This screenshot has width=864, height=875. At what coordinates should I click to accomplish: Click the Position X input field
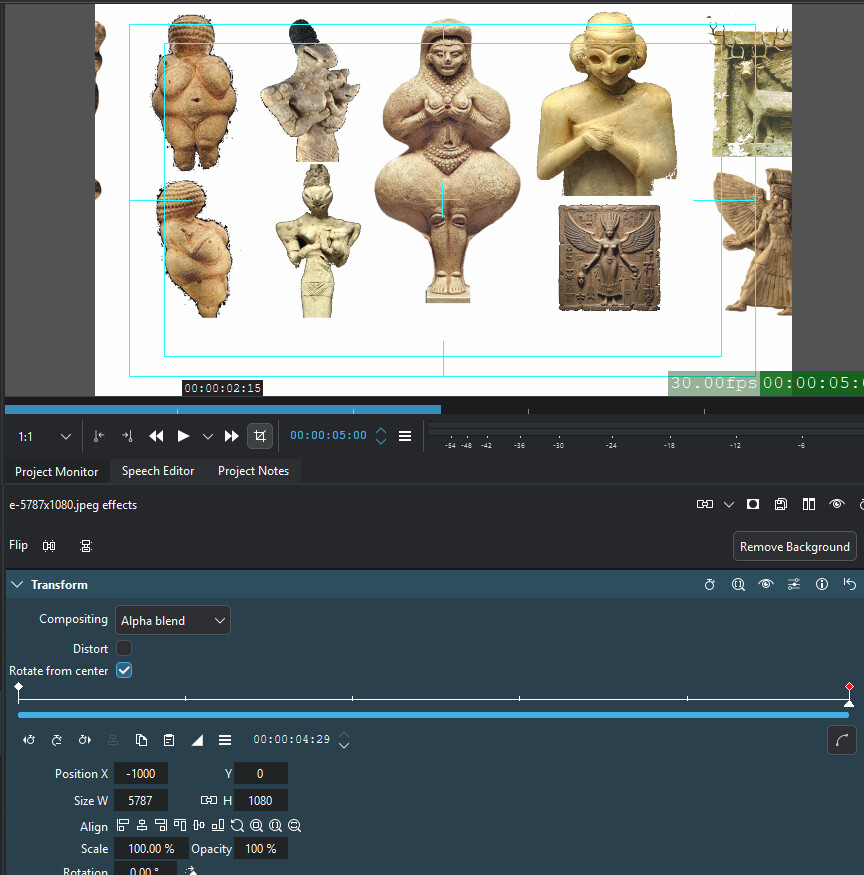point(141,774)
